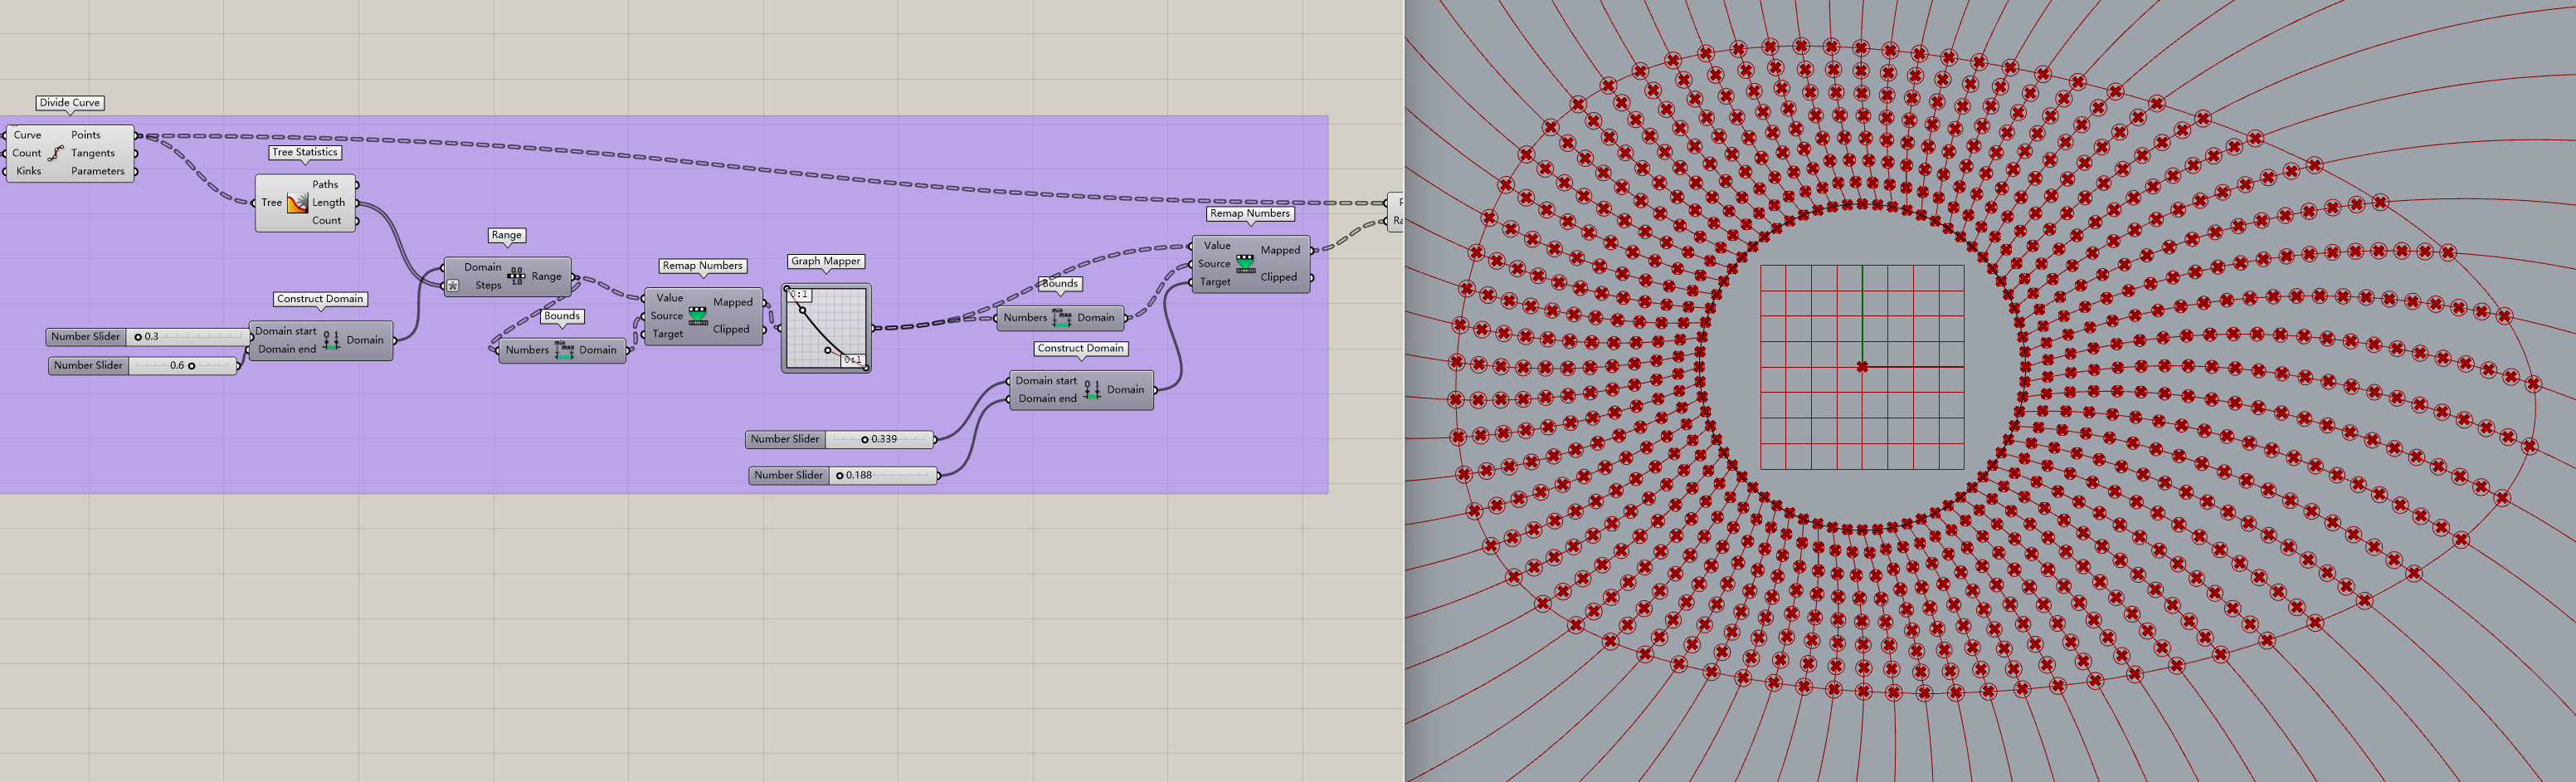Click the Graph Mapper label tag
This screenshot has width=2576, height=782.
825,261
